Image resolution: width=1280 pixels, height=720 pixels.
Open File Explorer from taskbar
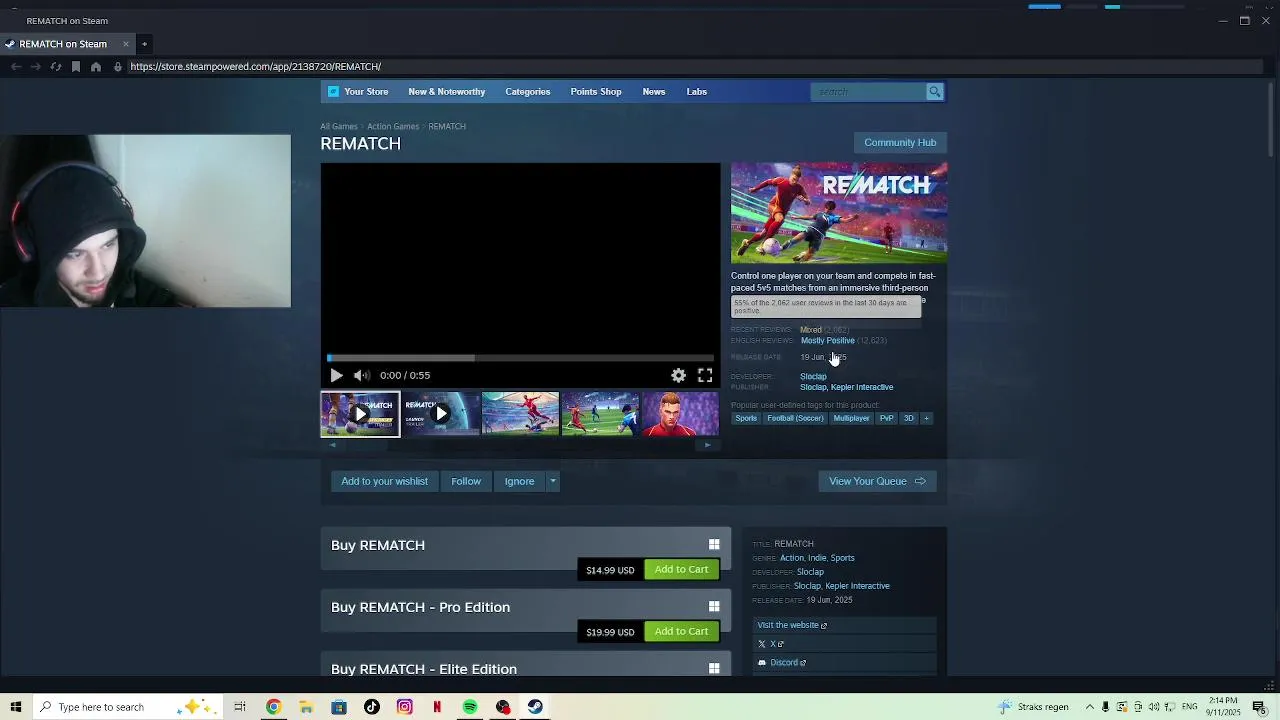coord(306,707)
